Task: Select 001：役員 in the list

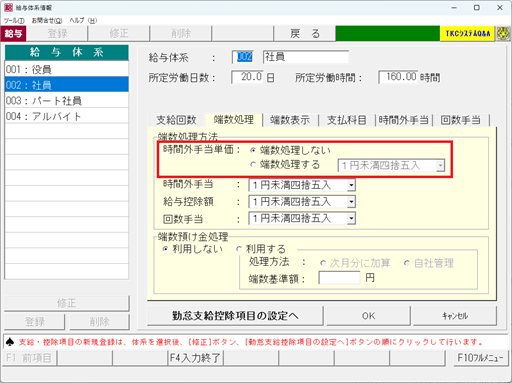Action: pyautogui.click(x=67, y=69)
